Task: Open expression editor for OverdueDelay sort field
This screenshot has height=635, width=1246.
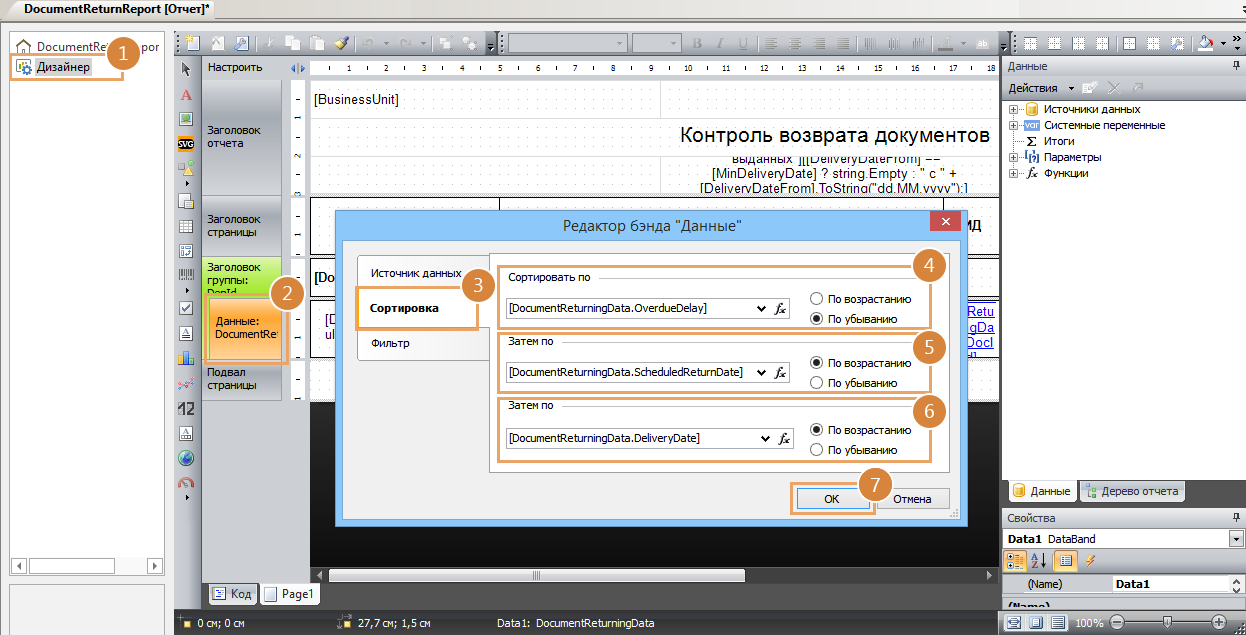Action: tap(782, 309)
